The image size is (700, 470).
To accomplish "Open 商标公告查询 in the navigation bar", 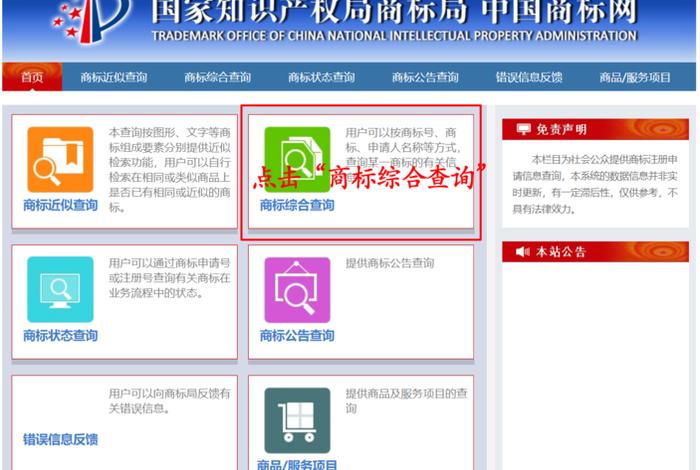I will tap(425, 77).
